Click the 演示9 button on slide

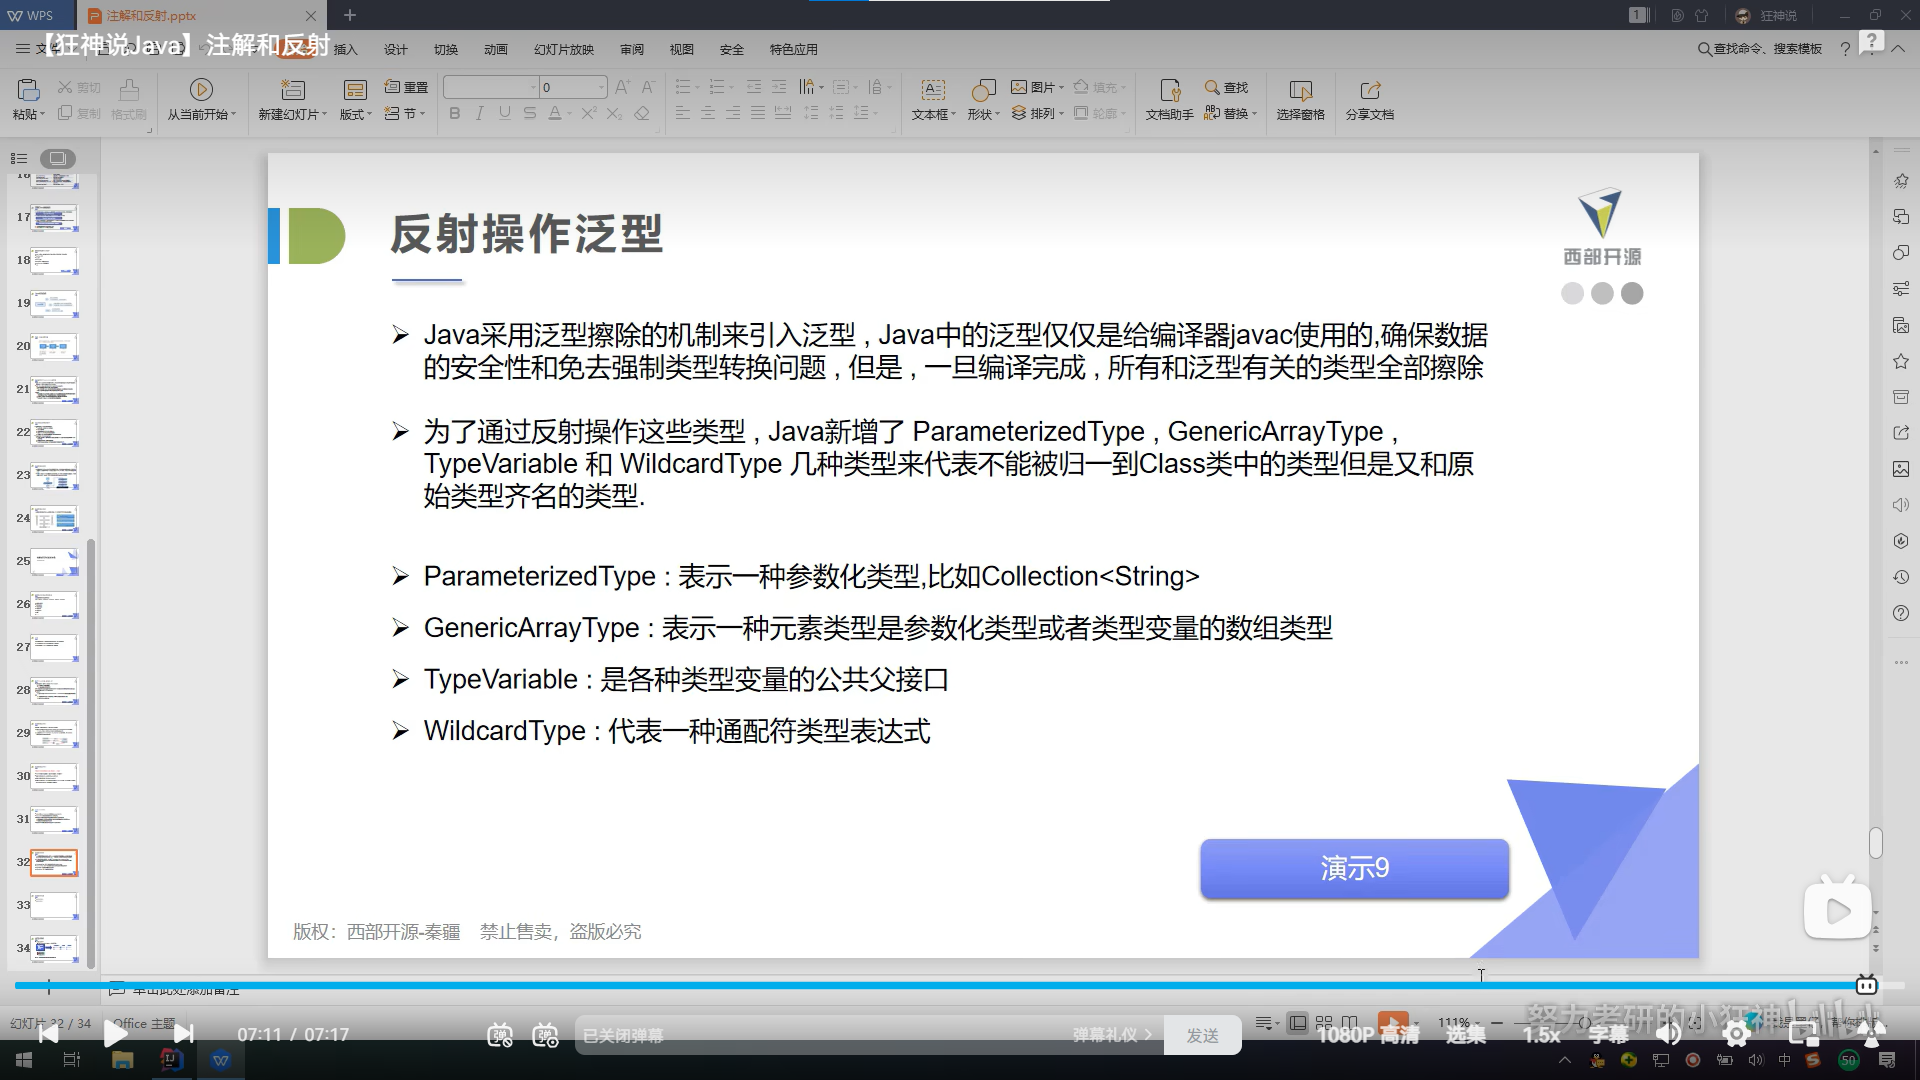click(1354, 868)
